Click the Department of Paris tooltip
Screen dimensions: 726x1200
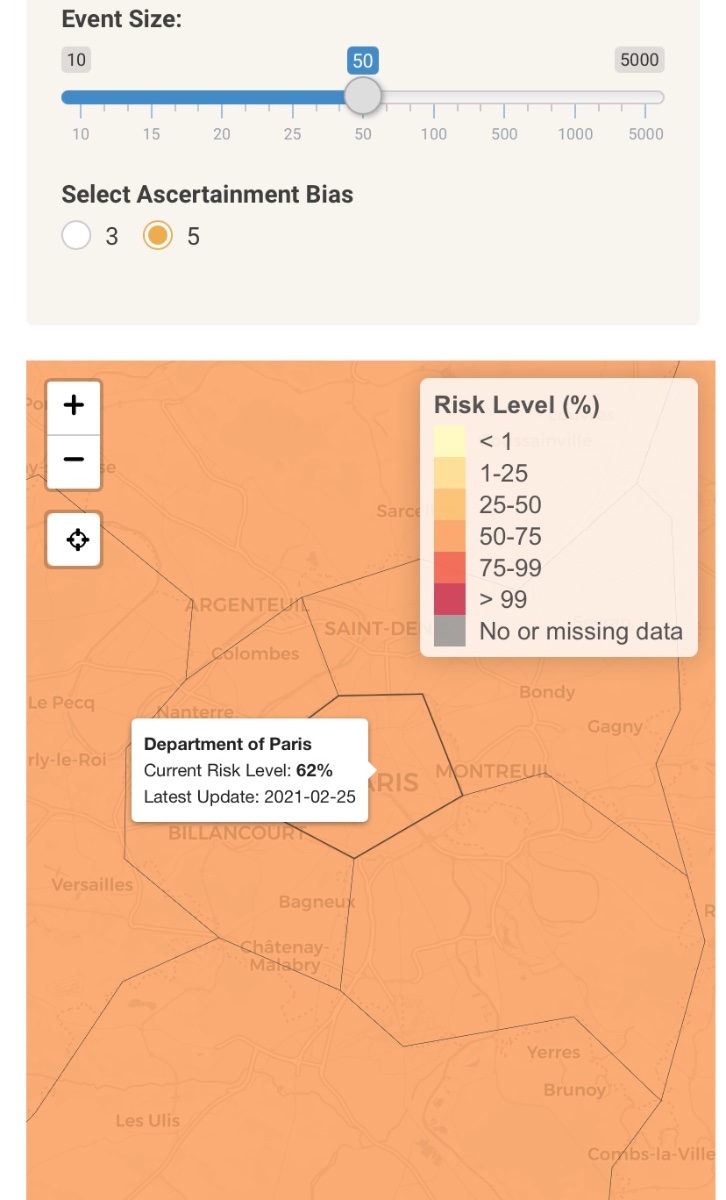point(250,771)
